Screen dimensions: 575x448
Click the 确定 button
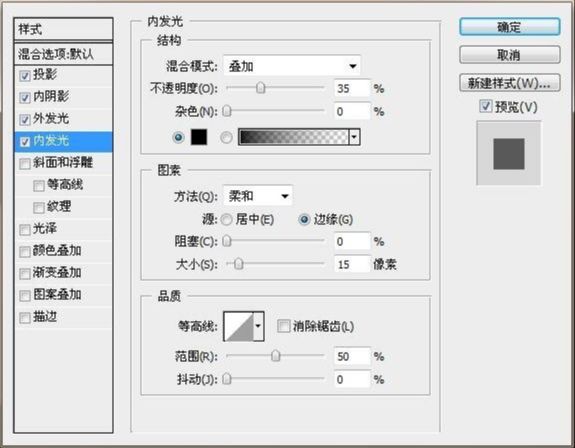pyautogui.click(x=510, y=27)
